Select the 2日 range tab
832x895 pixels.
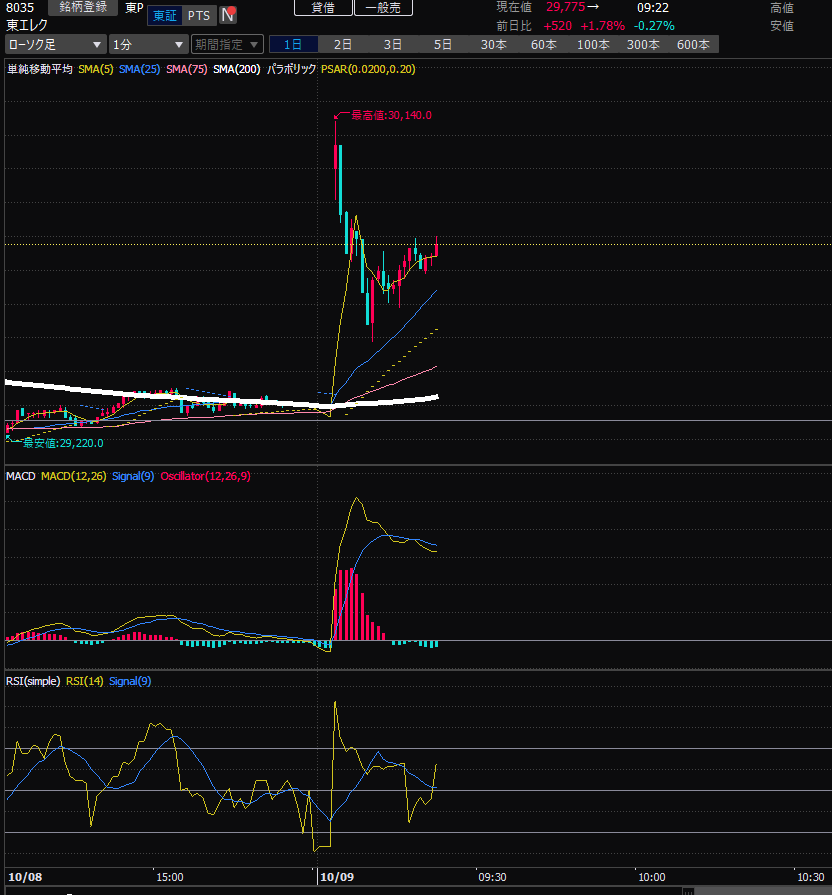pyautogui.click(x=343, y=45)
